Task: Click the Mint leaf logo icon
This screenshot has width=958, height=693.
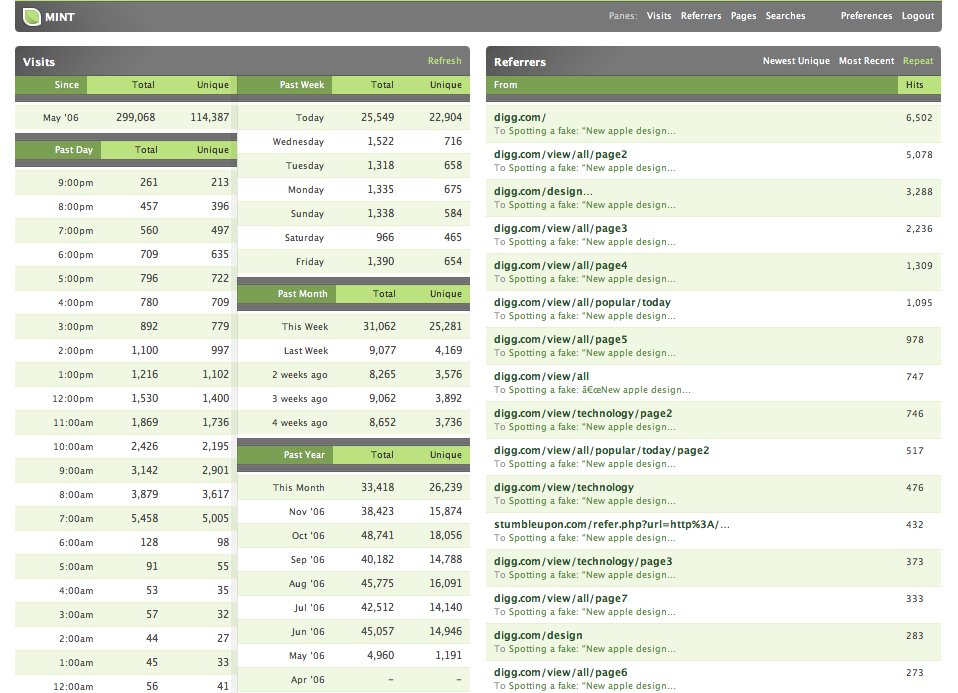Action: pyautogui.click(x=31, y=16)
